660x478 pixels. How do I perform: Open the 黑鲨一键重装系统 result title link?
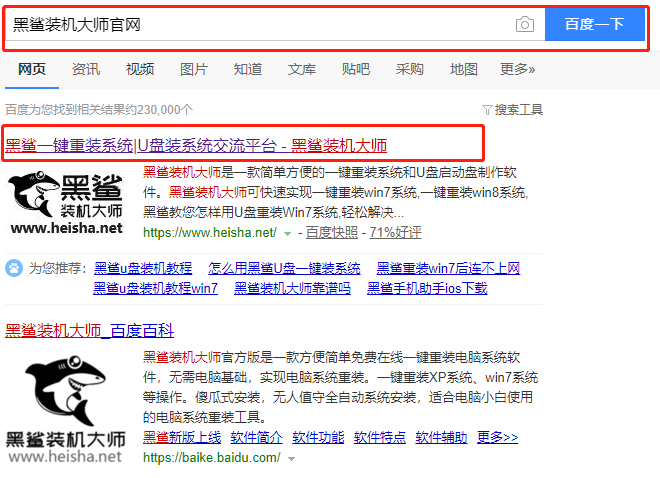point(196,146)
